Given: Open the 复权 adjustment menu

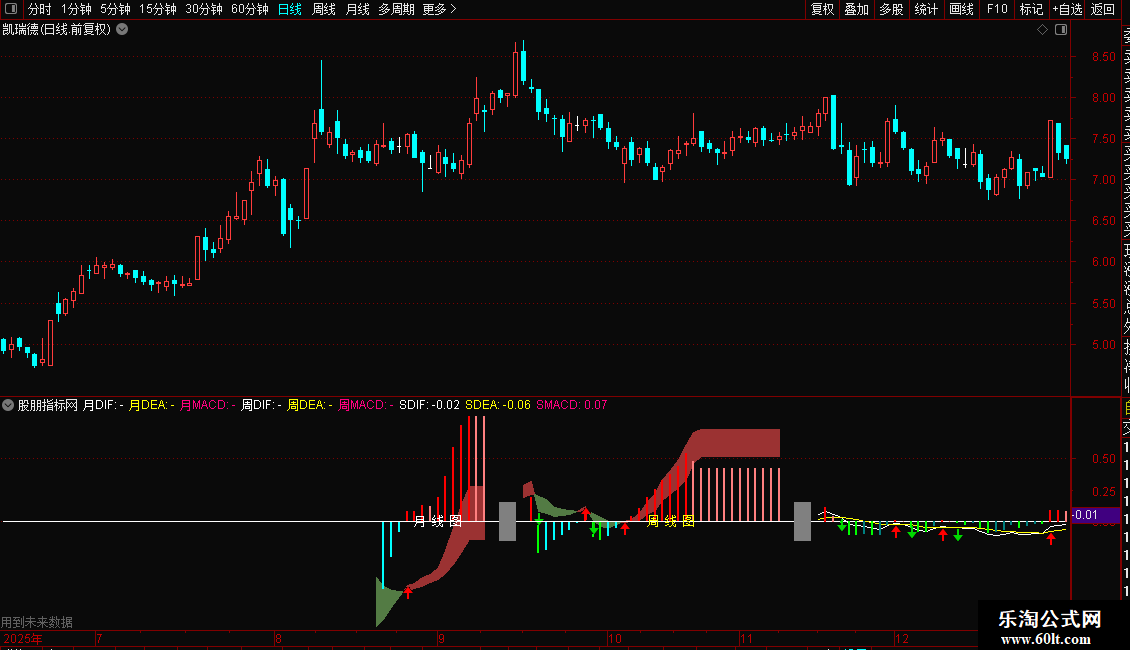Looking at the screenshot, I should 822,9.
